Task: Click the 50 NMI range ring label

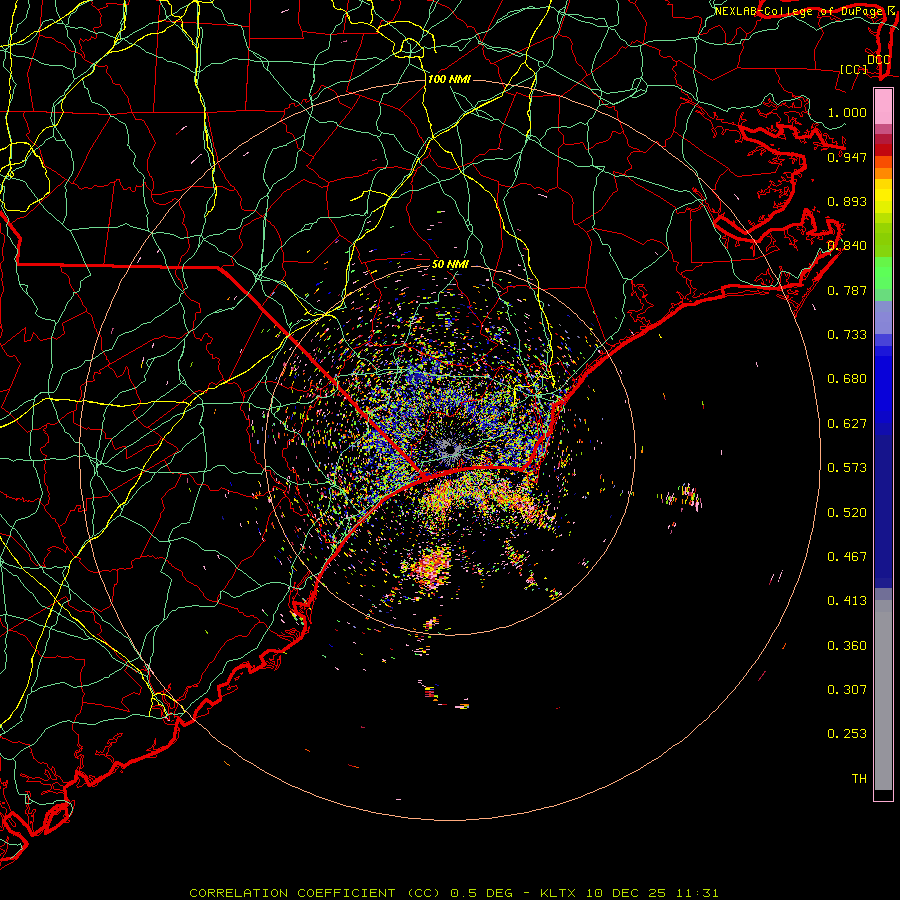Action: (450, 265)
